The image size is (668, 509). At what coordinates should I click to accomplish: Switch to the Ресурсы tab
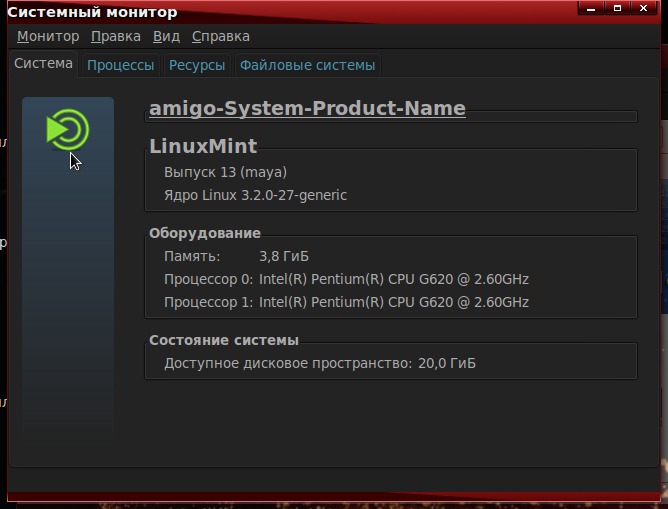coord(197,65)
